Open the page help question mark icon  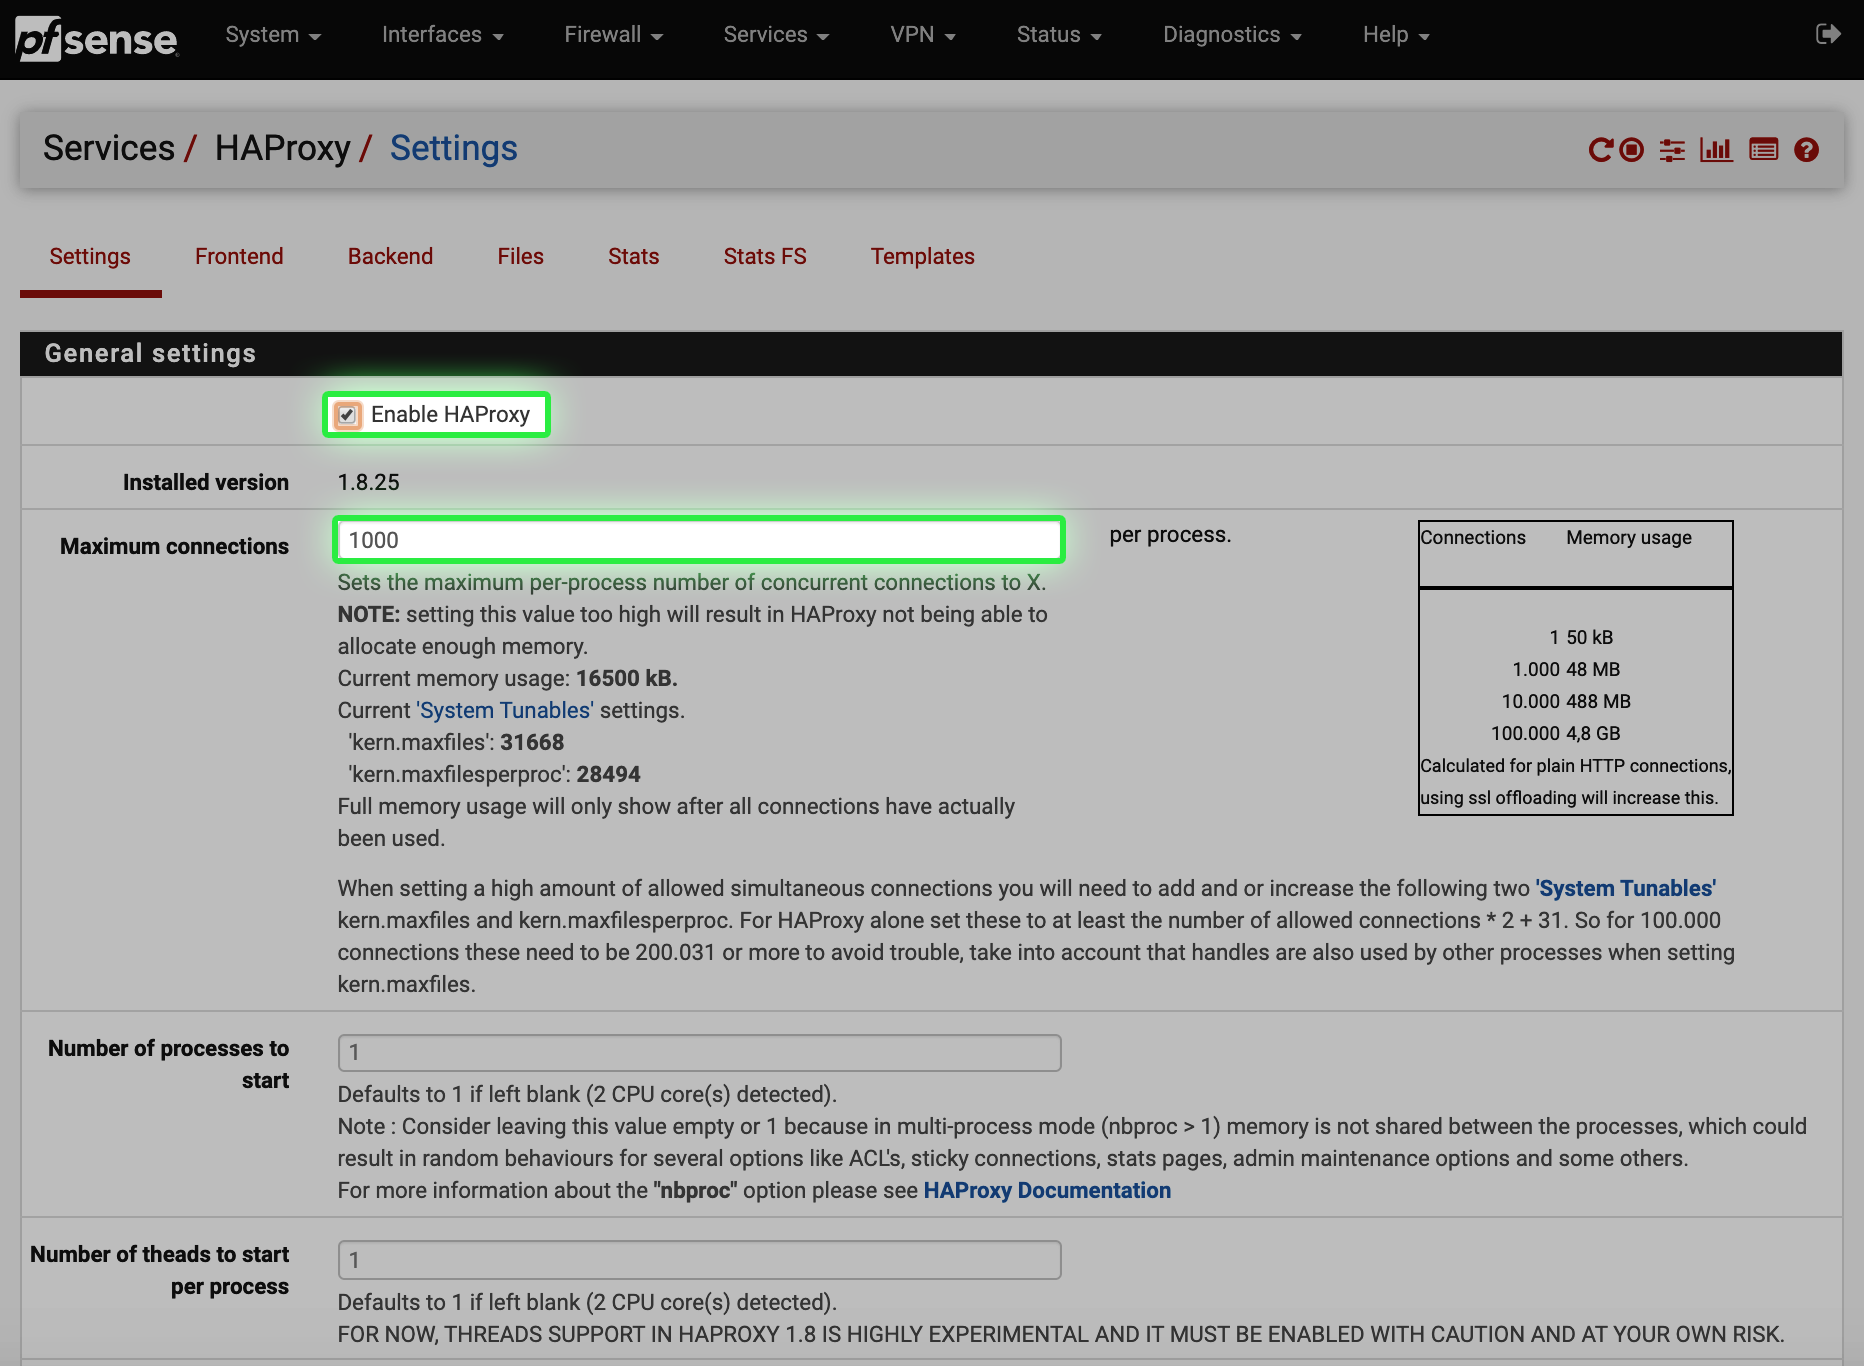(1806, 150)
